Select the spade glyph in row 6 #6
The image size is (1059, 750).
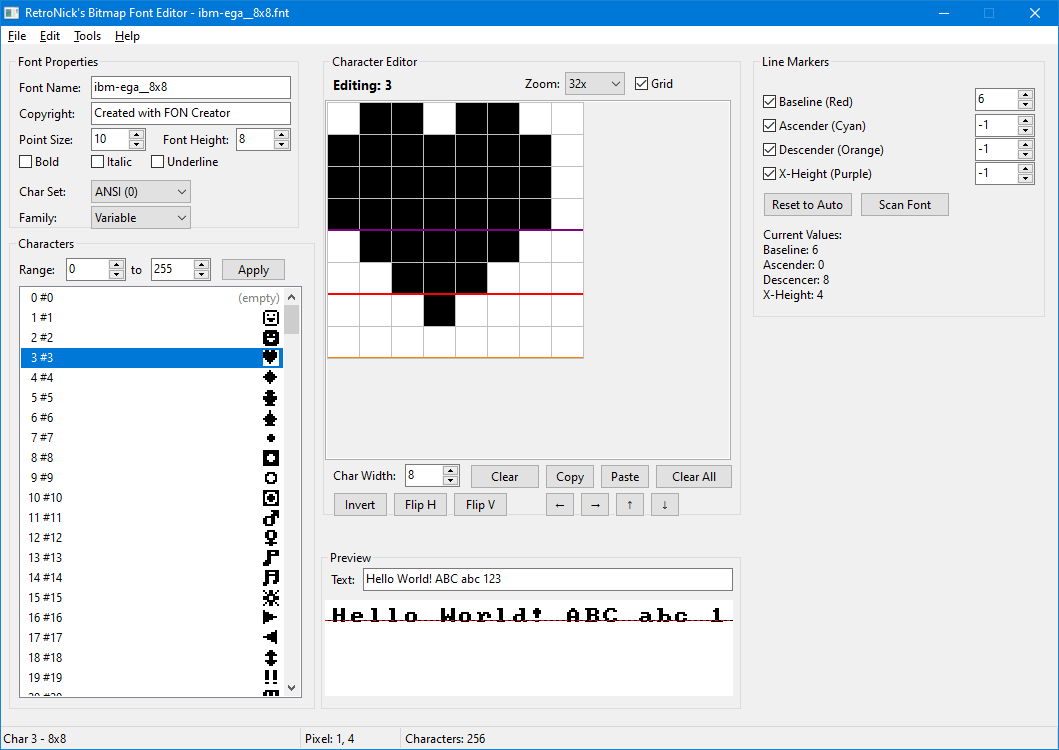pos(271,418)
